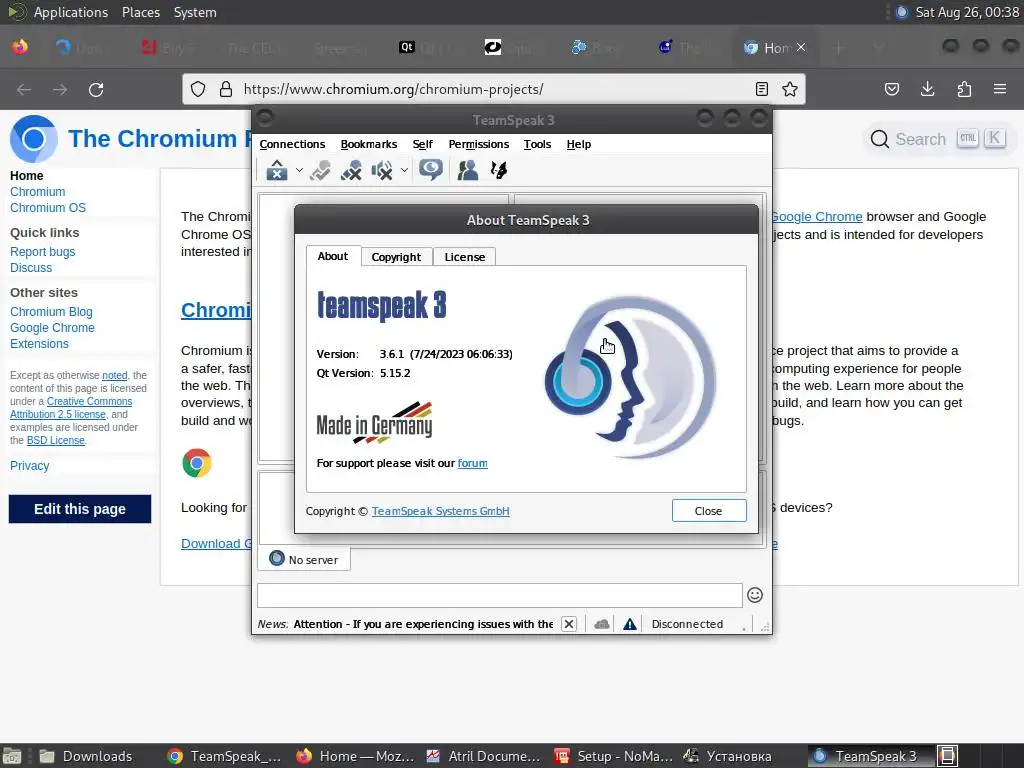Bookmark this page with the star icon
Viewport: 1024px width, 768px height.
tap(790, 89)
